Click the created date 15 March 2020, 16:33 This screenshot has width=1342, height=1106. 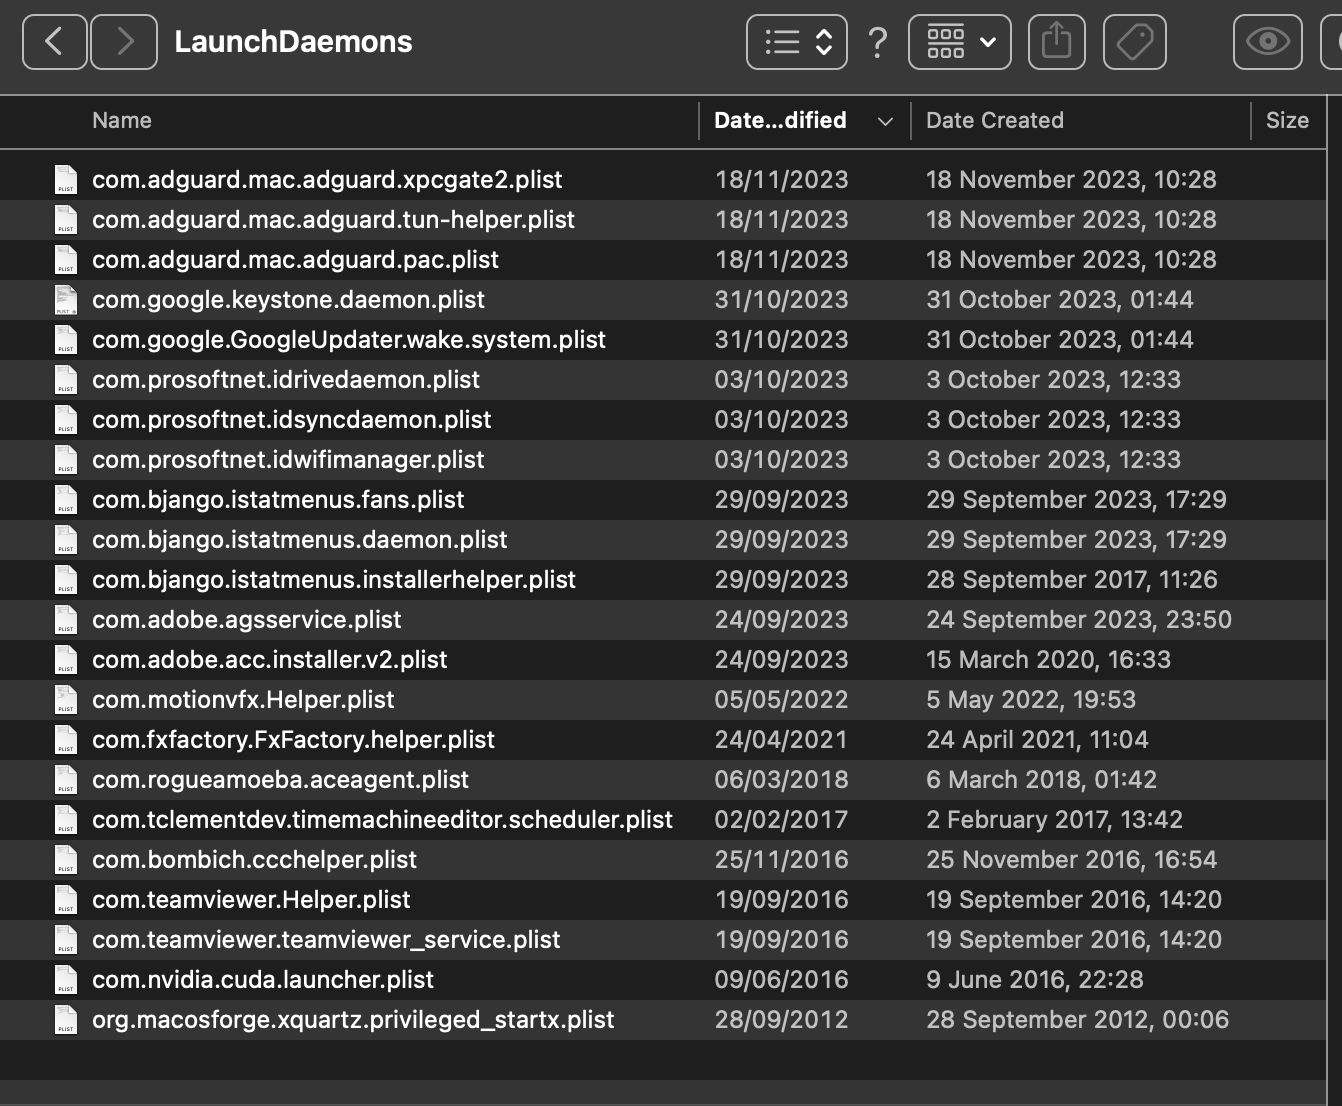click(1048, 660)
